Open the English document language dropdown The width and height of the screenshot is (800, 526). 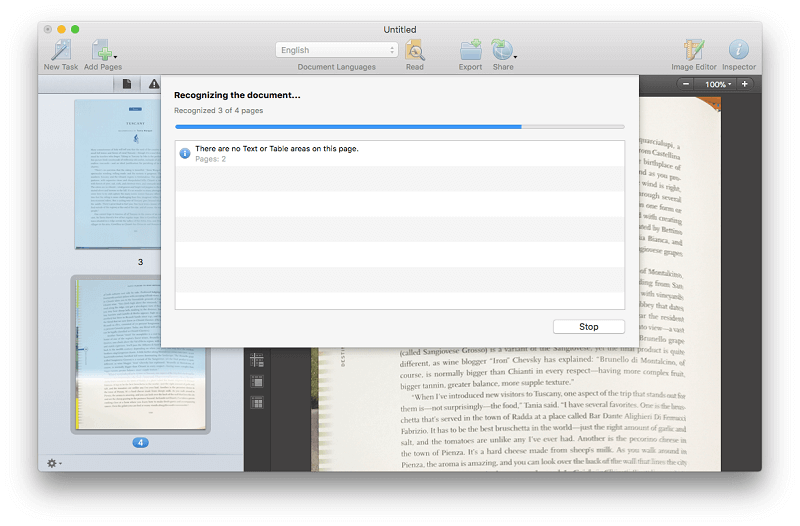pos(336,50)
